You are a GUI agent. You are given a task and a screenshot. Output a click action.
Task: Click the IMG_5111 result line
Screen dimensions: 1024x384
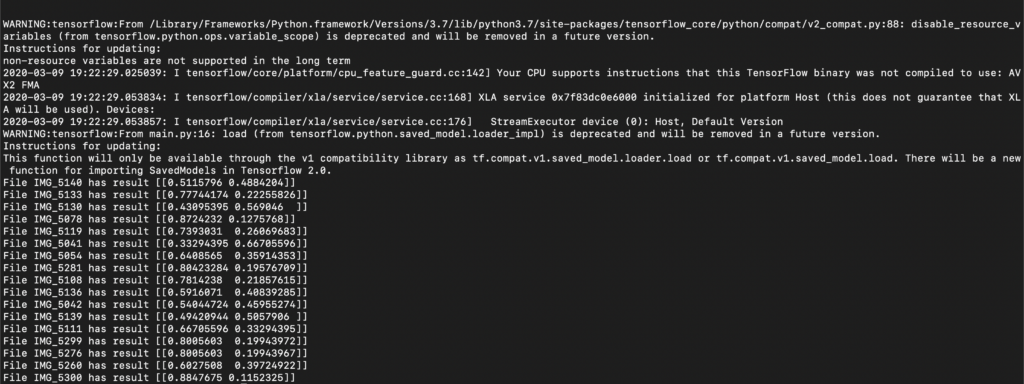click(x=155, y=329)
